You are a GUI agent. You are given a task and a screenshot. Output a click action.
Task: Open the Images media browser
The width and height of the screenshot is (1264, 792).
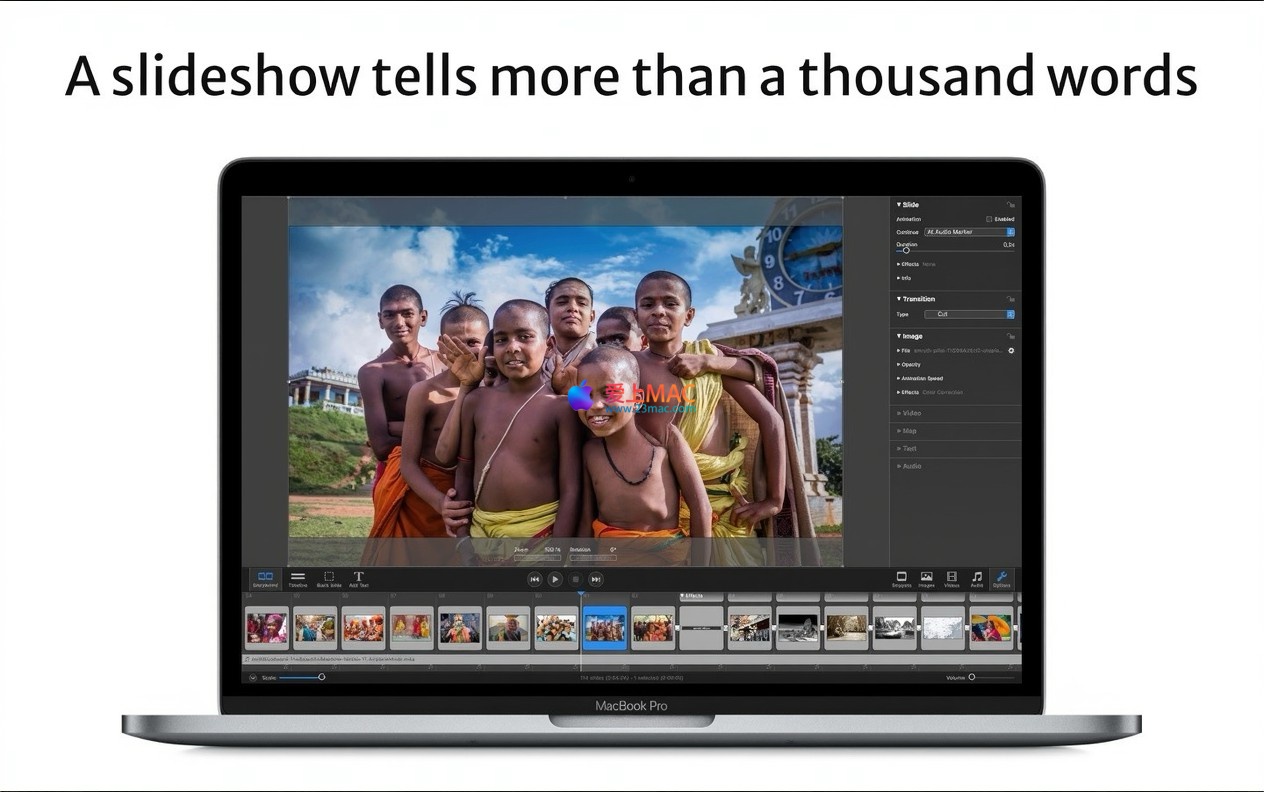(927, 579)
